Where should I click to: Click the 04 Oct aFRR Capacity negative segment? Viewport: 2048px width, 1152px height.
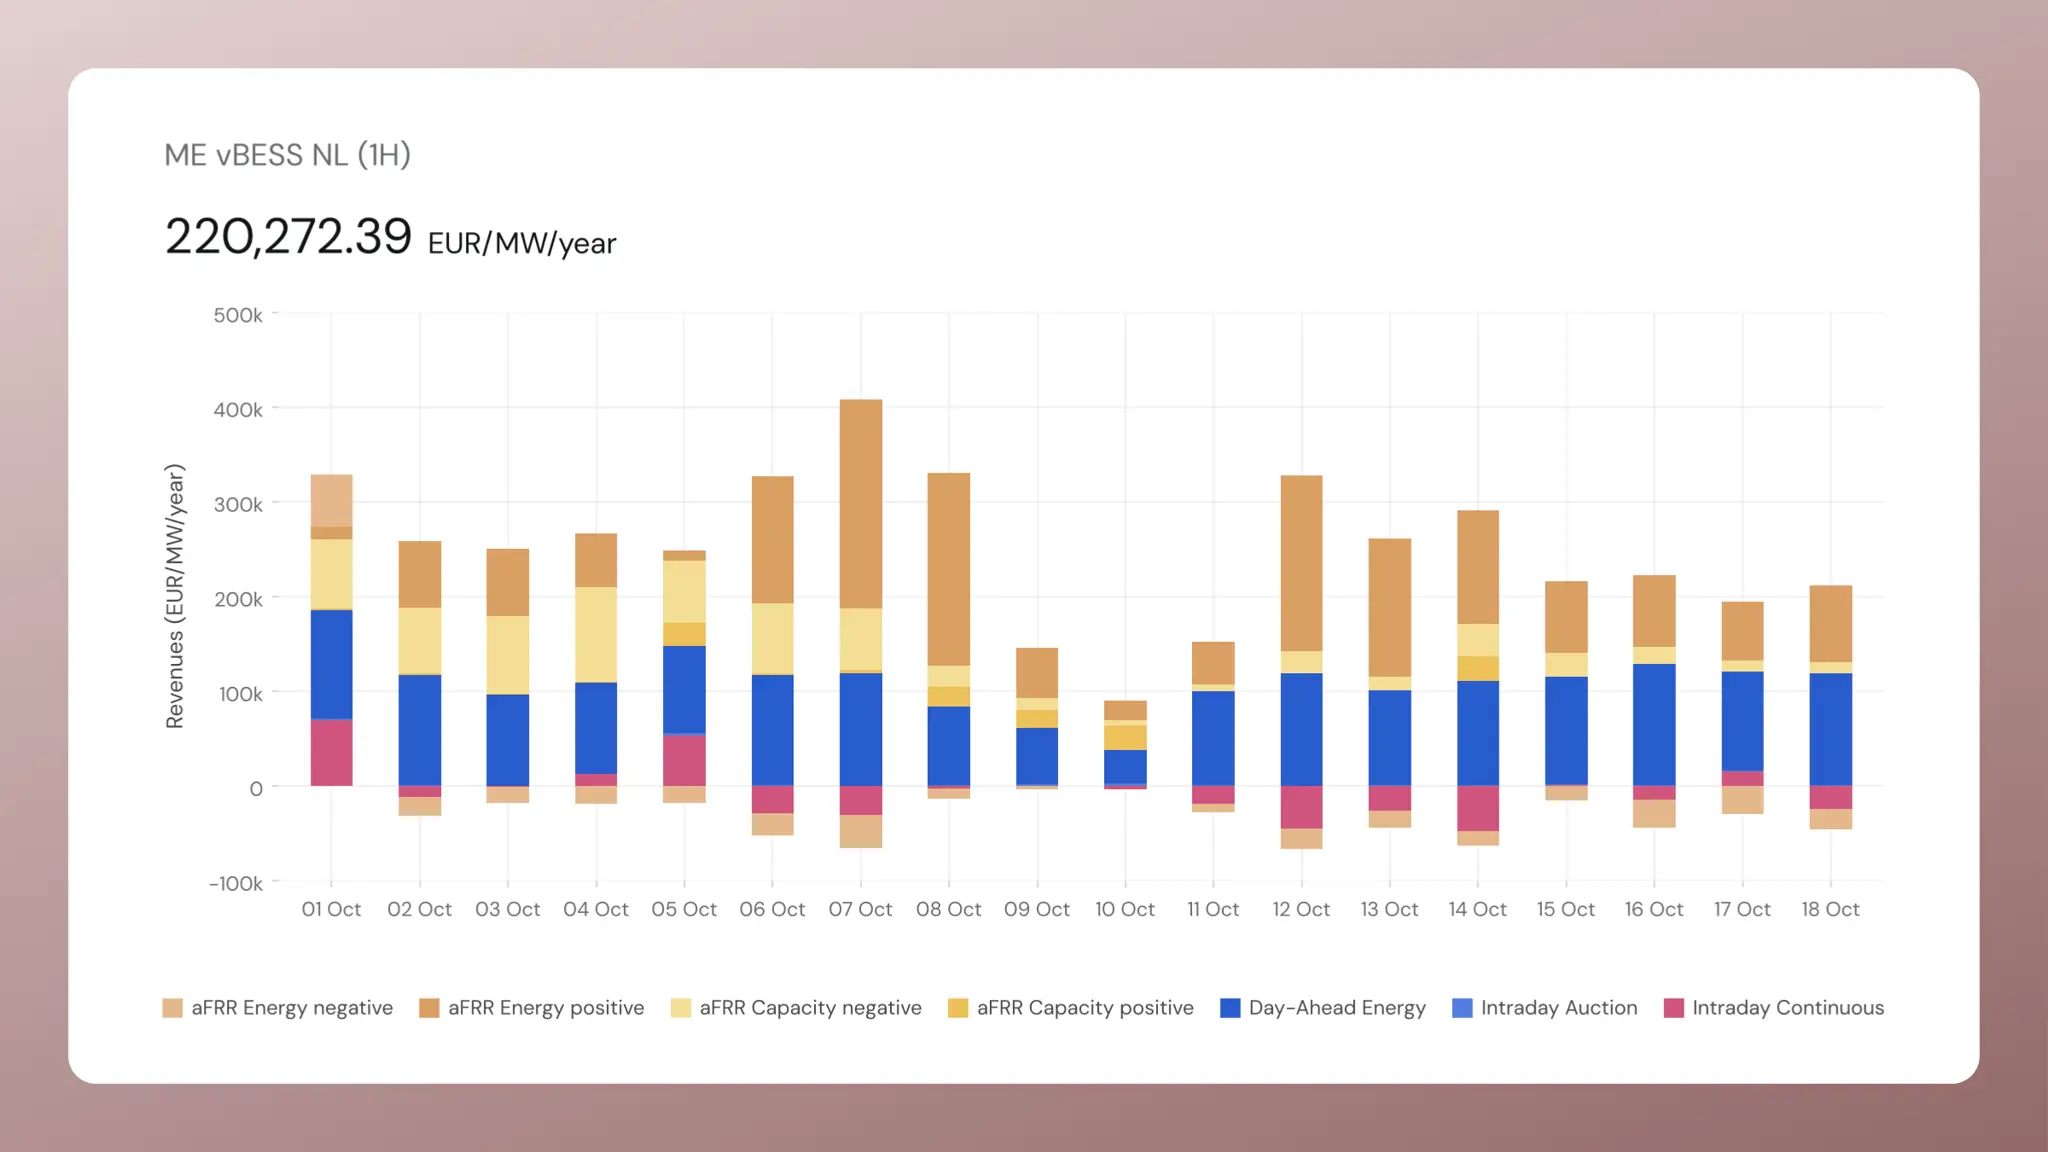(x=596, y=635)
